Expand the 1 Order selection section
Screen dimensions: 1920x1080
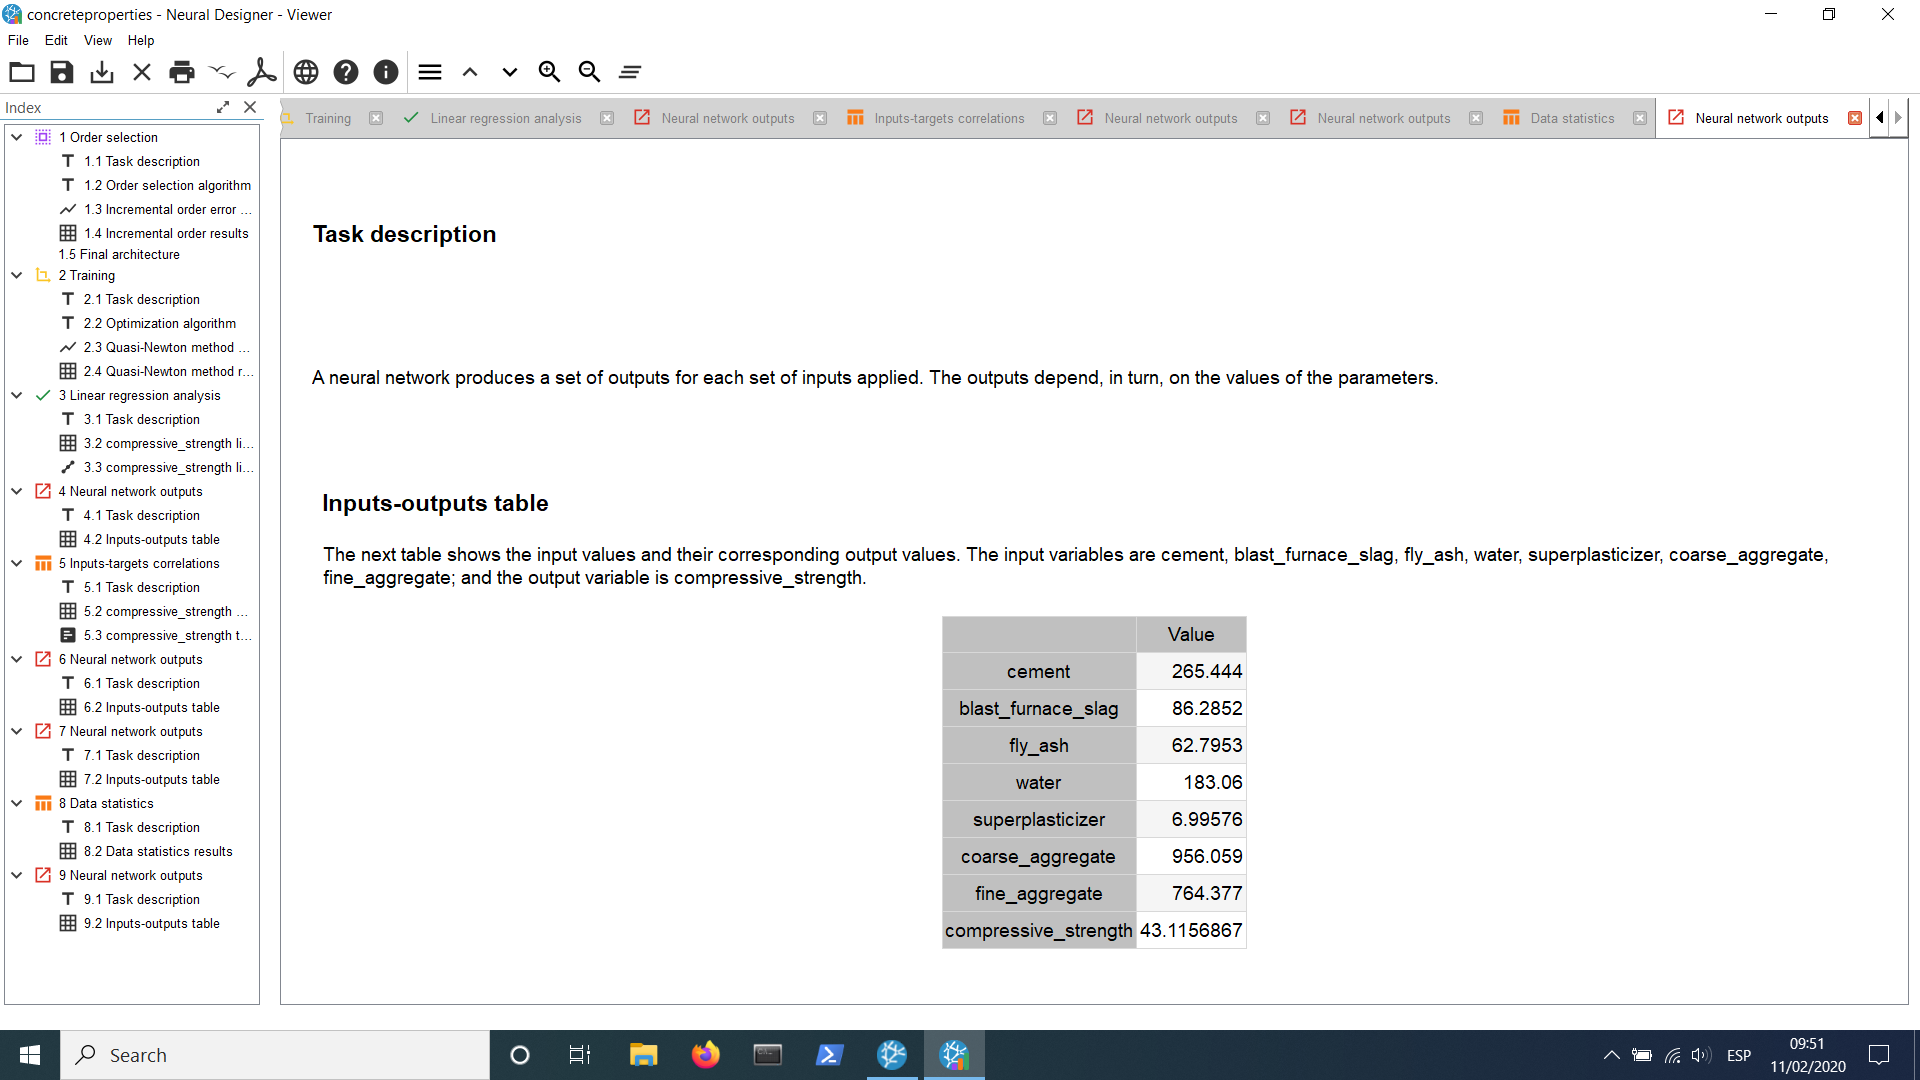click(x=17, y=136)
